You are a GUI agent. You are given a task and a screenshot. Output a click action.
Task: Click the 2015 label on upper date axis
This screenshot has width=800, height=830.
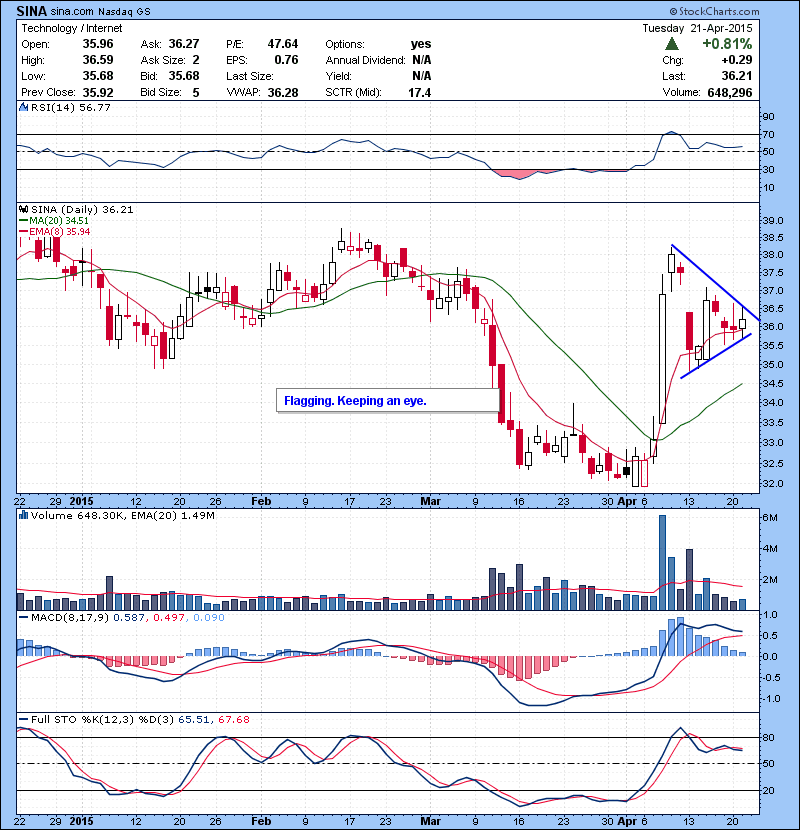tap(81, 501)
